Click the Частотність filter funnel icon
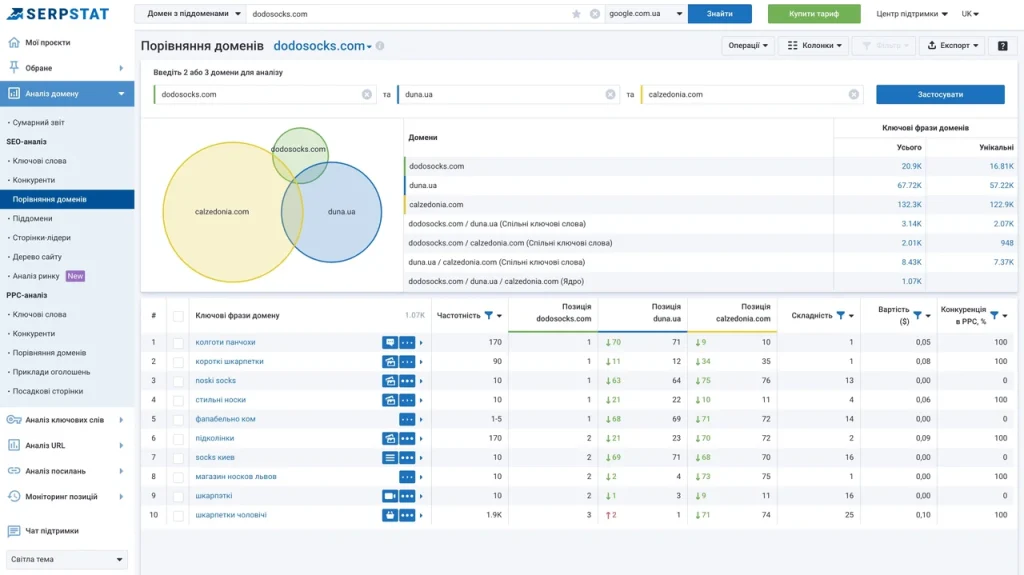This screenshot has height=575, width=1024. (x=488, y=316)
